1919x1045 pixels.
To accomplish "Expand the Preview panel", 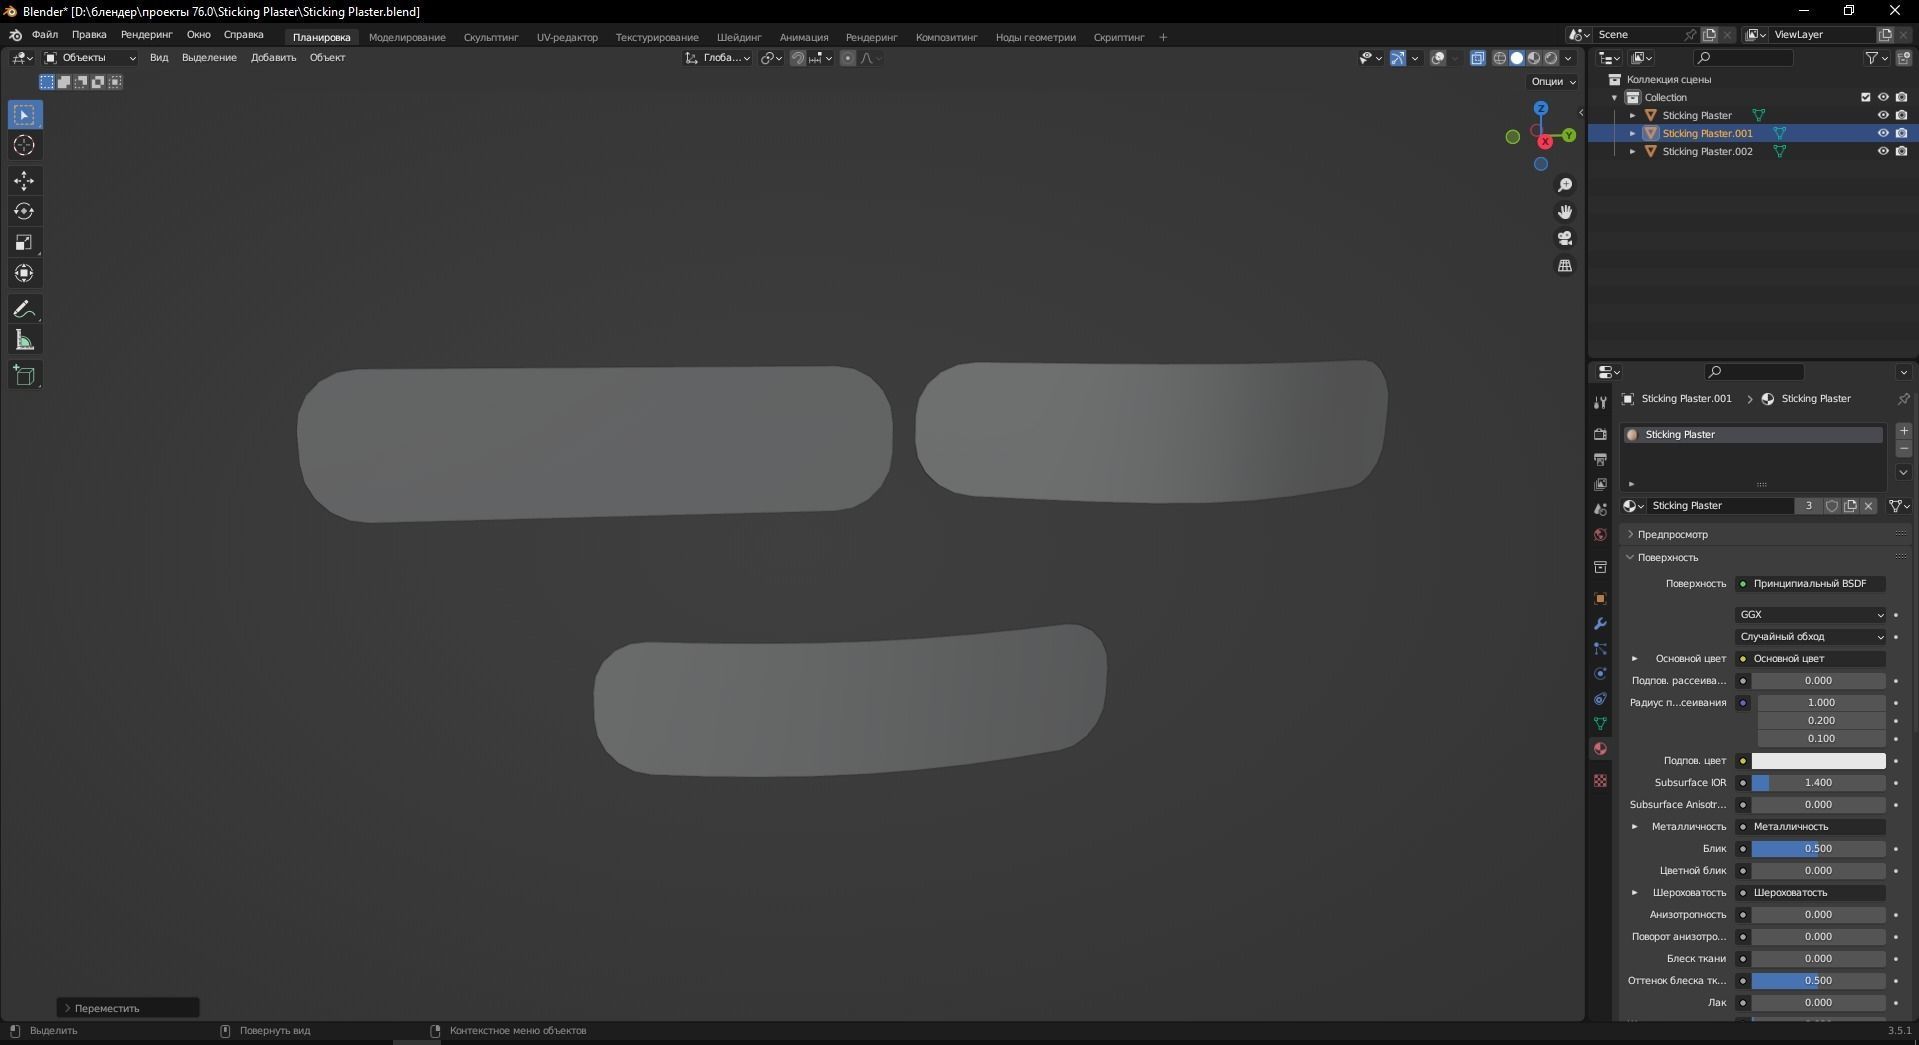I will point(1672,535).
